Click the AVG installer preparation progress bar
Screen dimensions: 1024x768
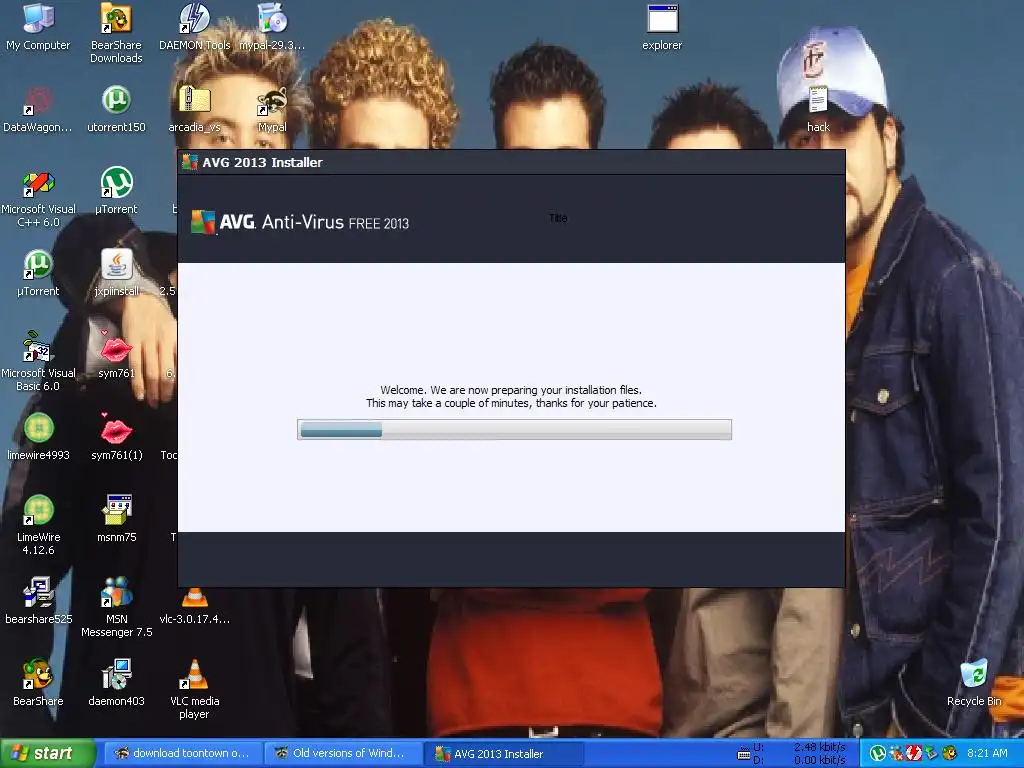coord(515,430)
